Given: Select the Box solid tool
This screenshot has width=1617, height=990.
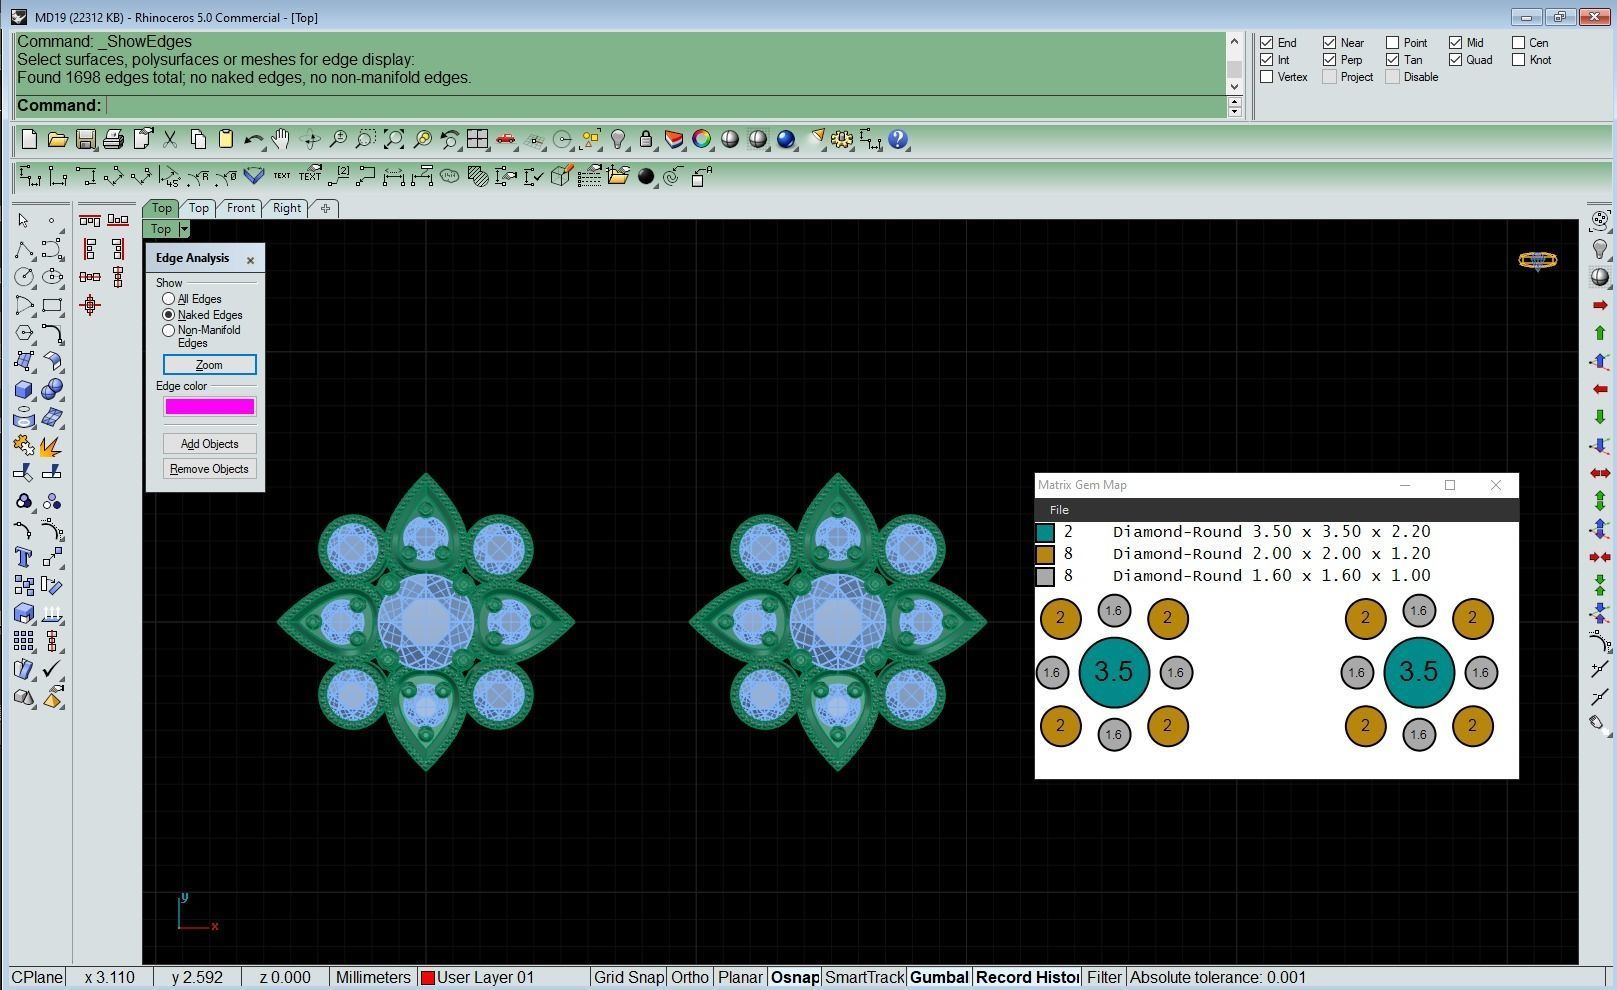Looking at the screenshot, I should tap(24, 389).
